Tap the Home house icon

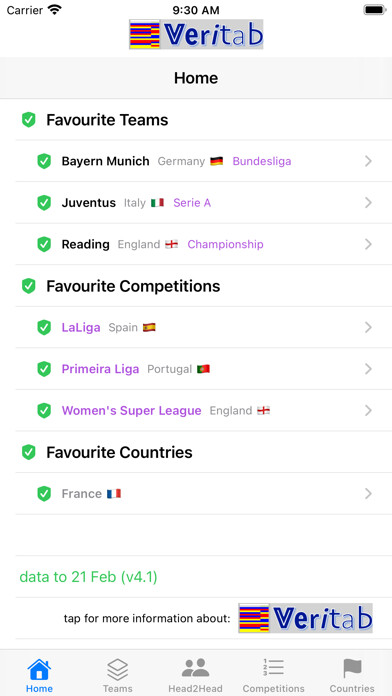tap(39, 669)
